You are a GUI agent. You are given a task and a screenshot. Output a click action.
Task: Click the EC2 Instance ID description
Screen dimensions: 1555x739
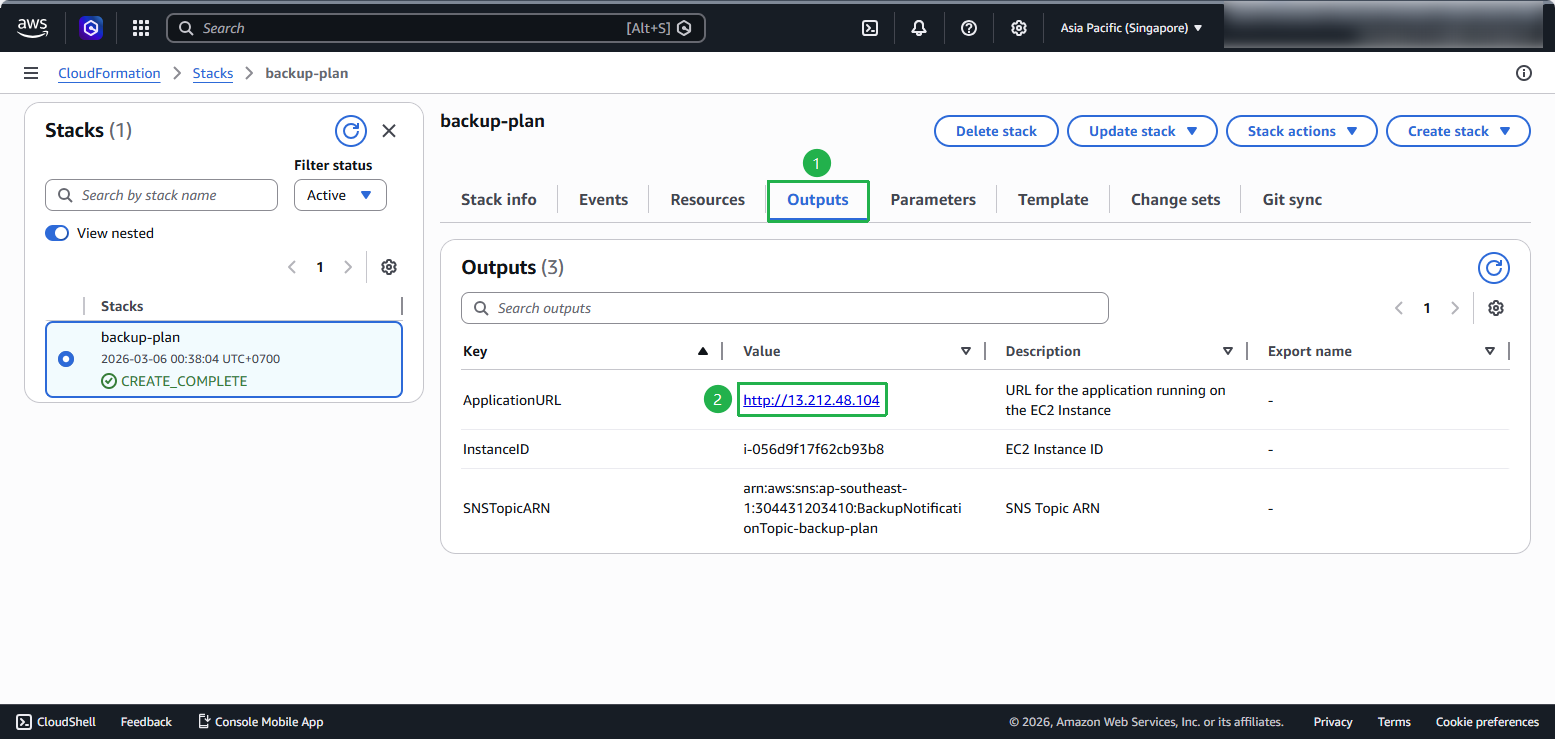coord(1054,449)
